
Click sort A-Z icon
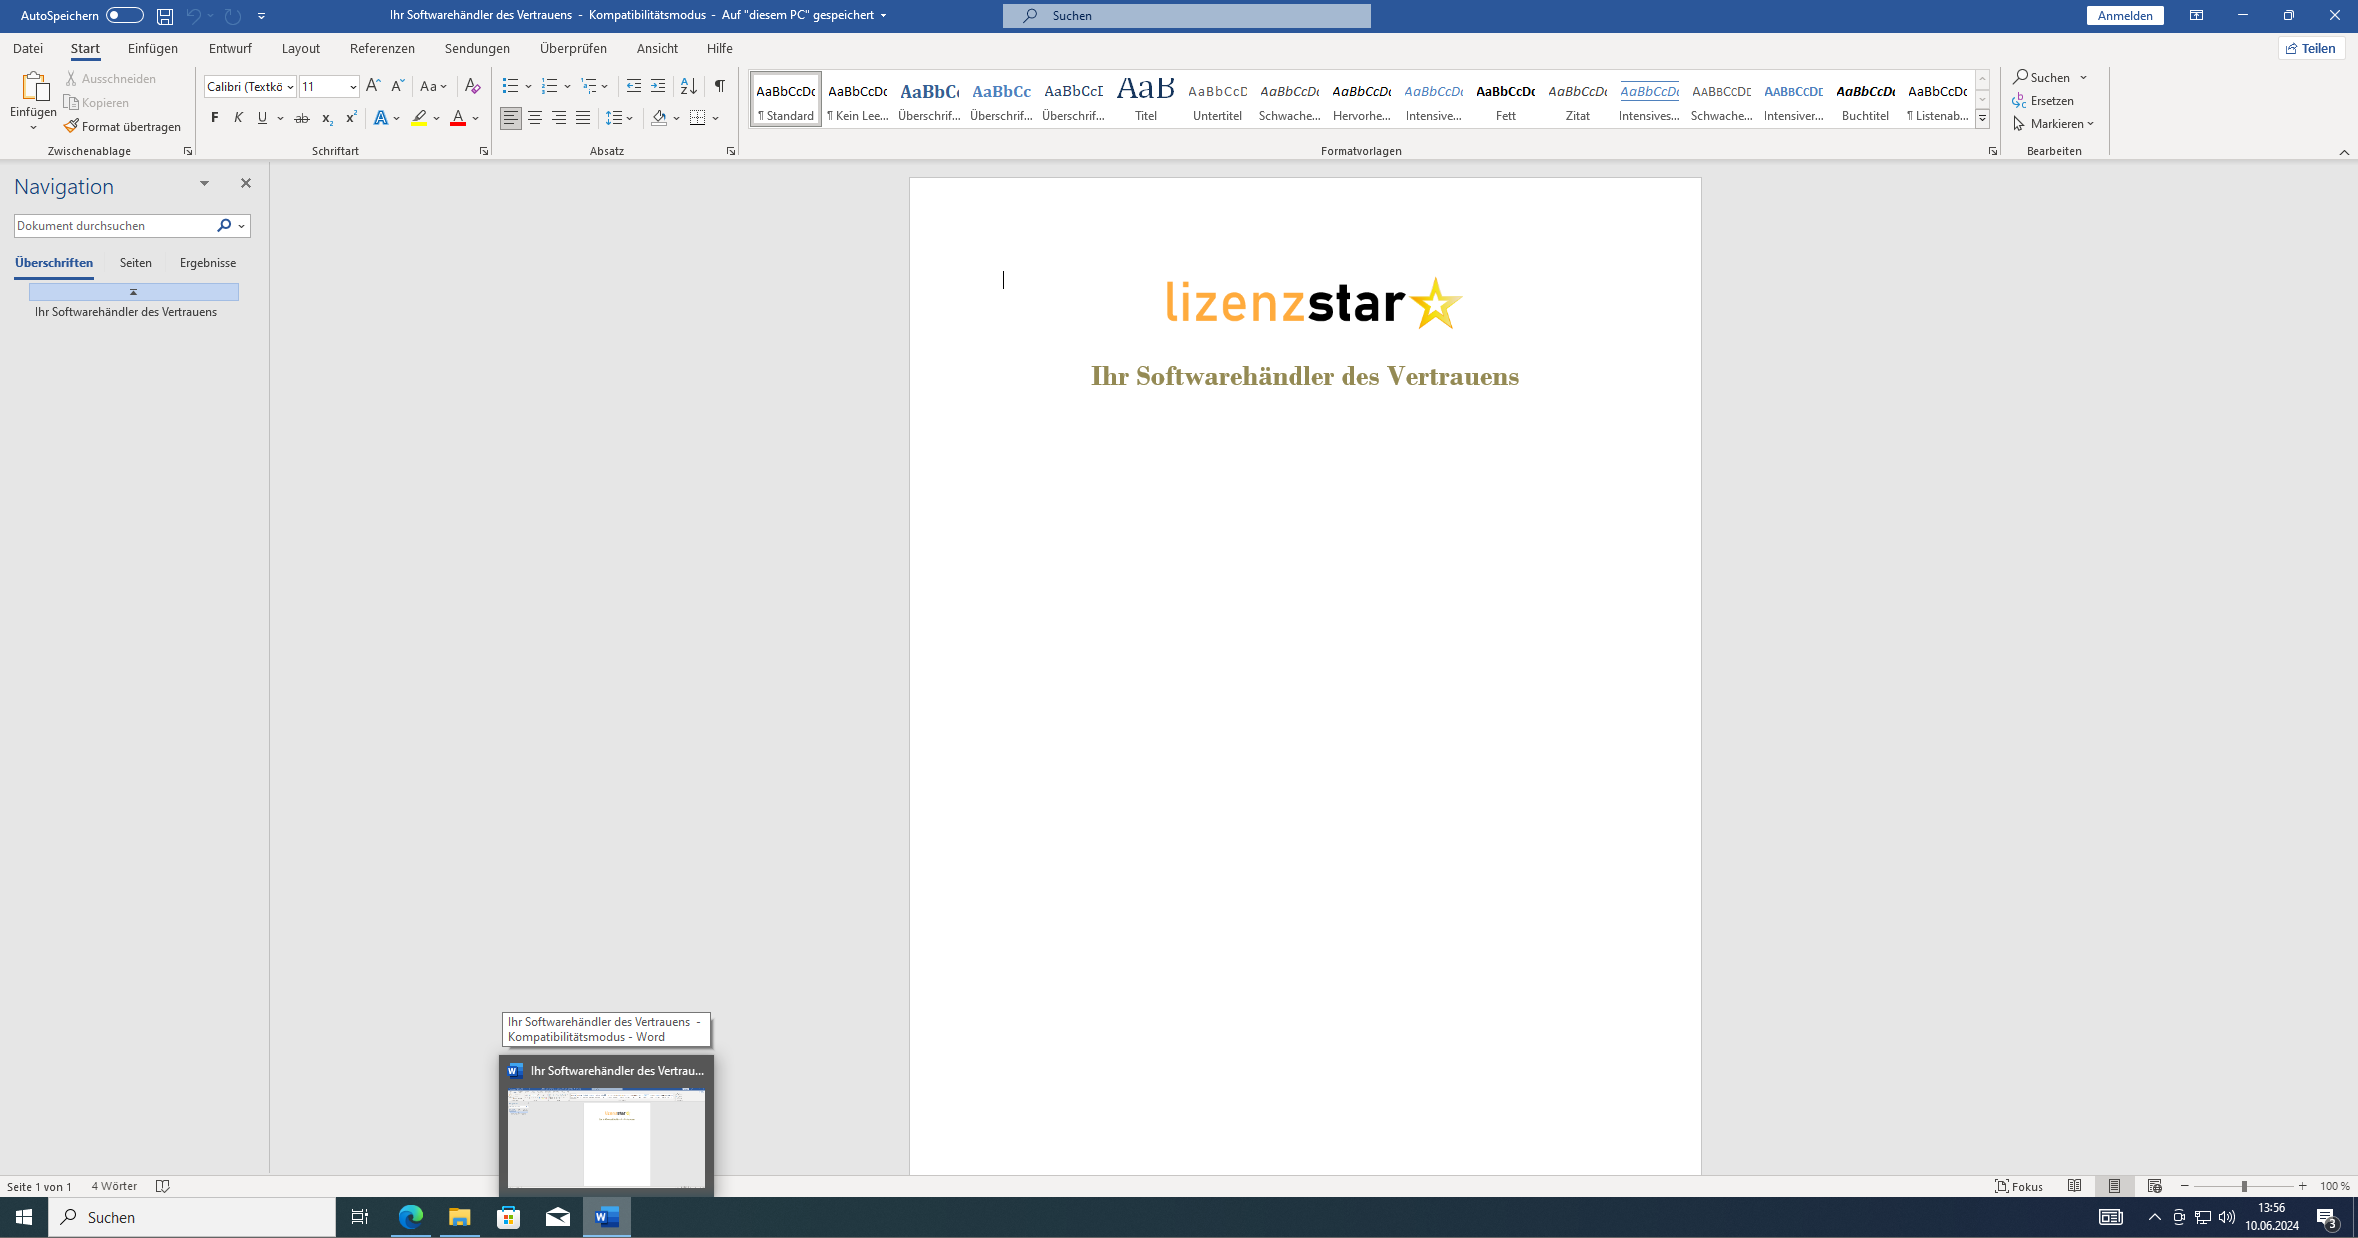pos(688,86)
